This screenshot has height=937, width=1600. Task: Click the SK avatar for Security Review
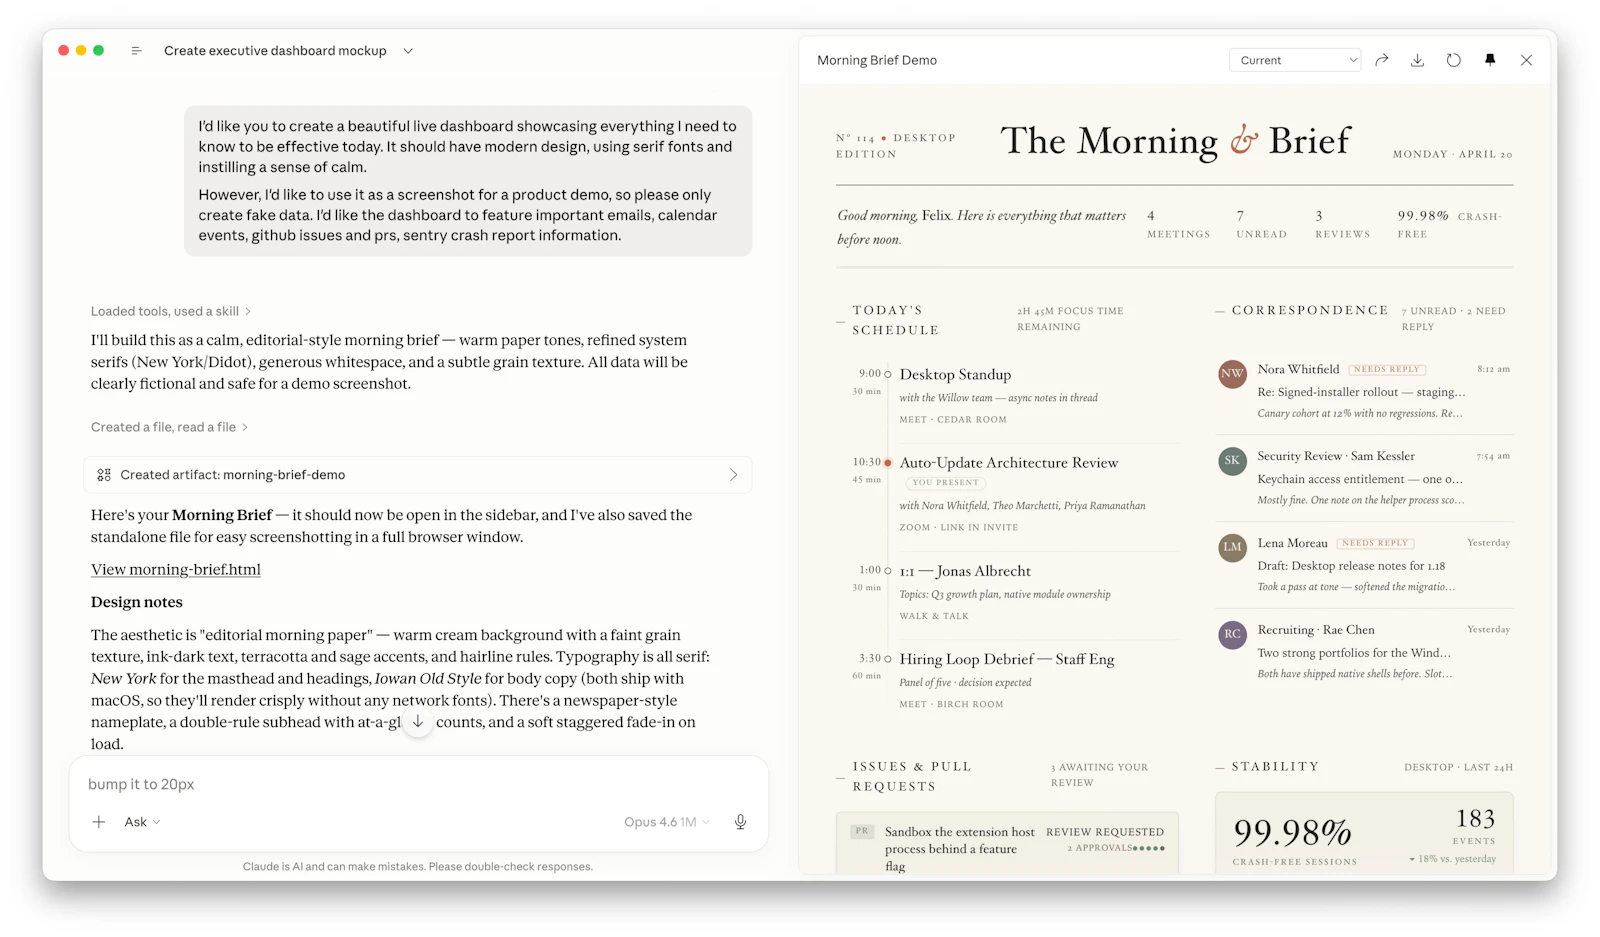click(1232, 461)
